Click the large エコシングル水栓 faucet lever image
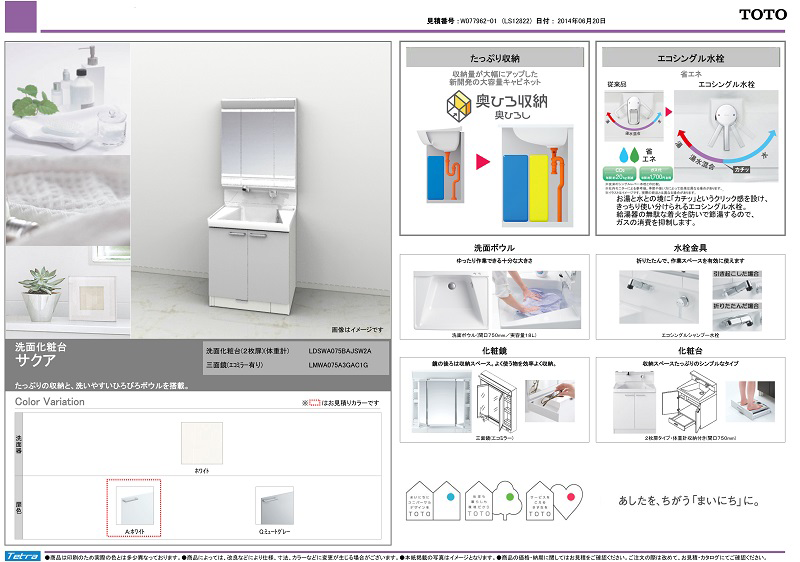Viewport: 800px width, 562px height. click(726, 136)
